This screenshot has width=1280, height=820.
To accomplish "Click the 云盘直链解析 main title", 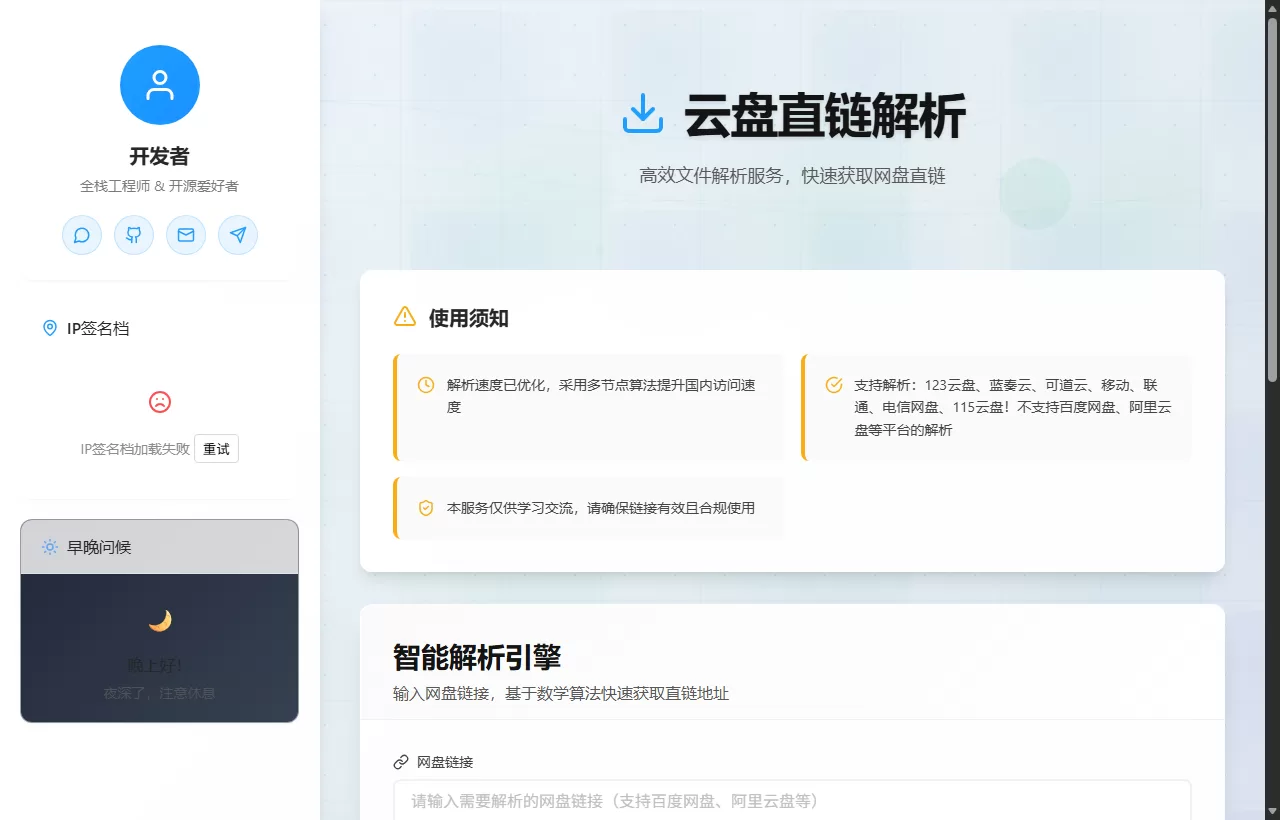I will point(825,115).
